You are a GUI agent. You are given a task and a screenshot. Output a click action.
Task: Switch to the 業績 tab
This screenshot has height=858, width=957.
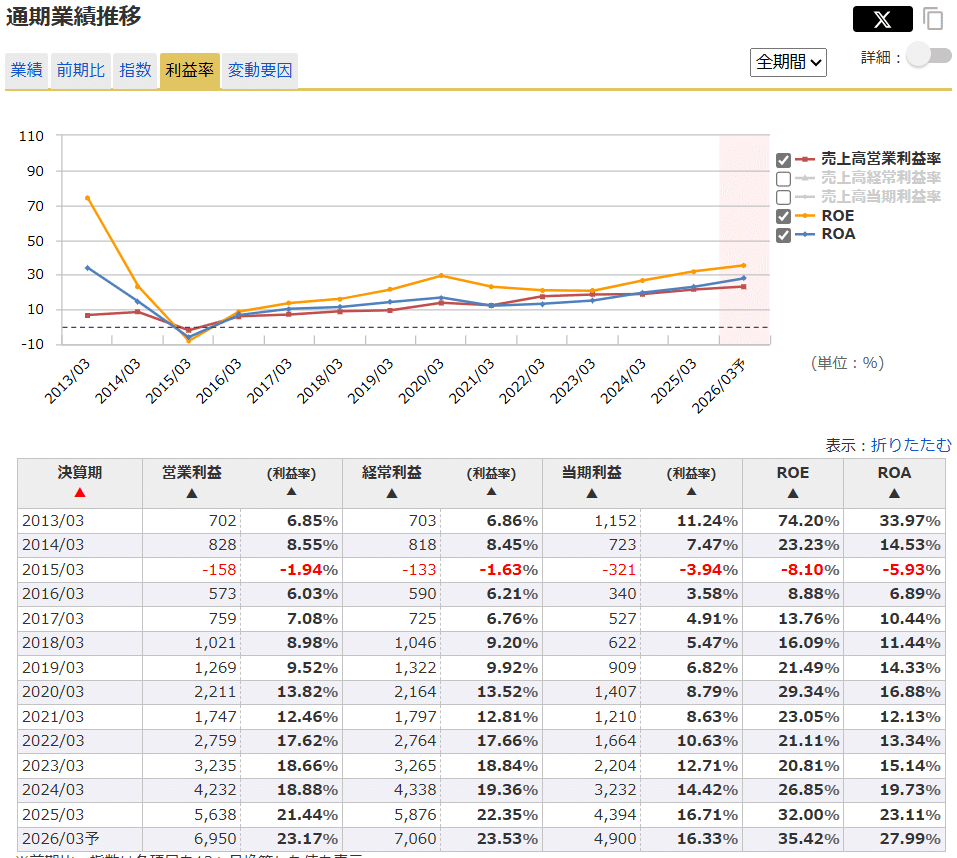click(26, 71)
